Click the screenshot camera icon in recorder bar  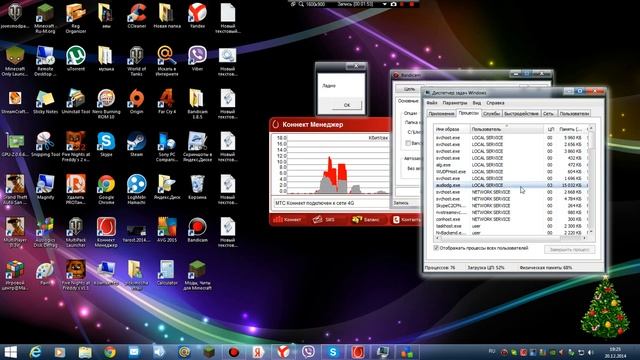(x=394, y=4)
